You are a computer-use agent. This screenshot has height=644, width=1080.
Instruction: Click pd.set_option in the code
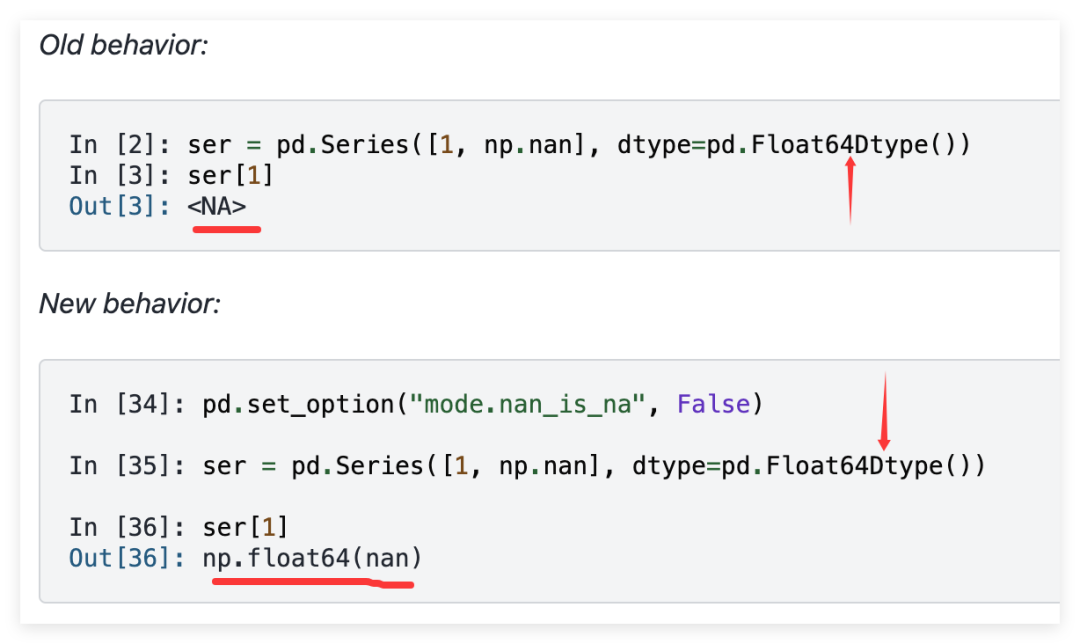(298, 404)
